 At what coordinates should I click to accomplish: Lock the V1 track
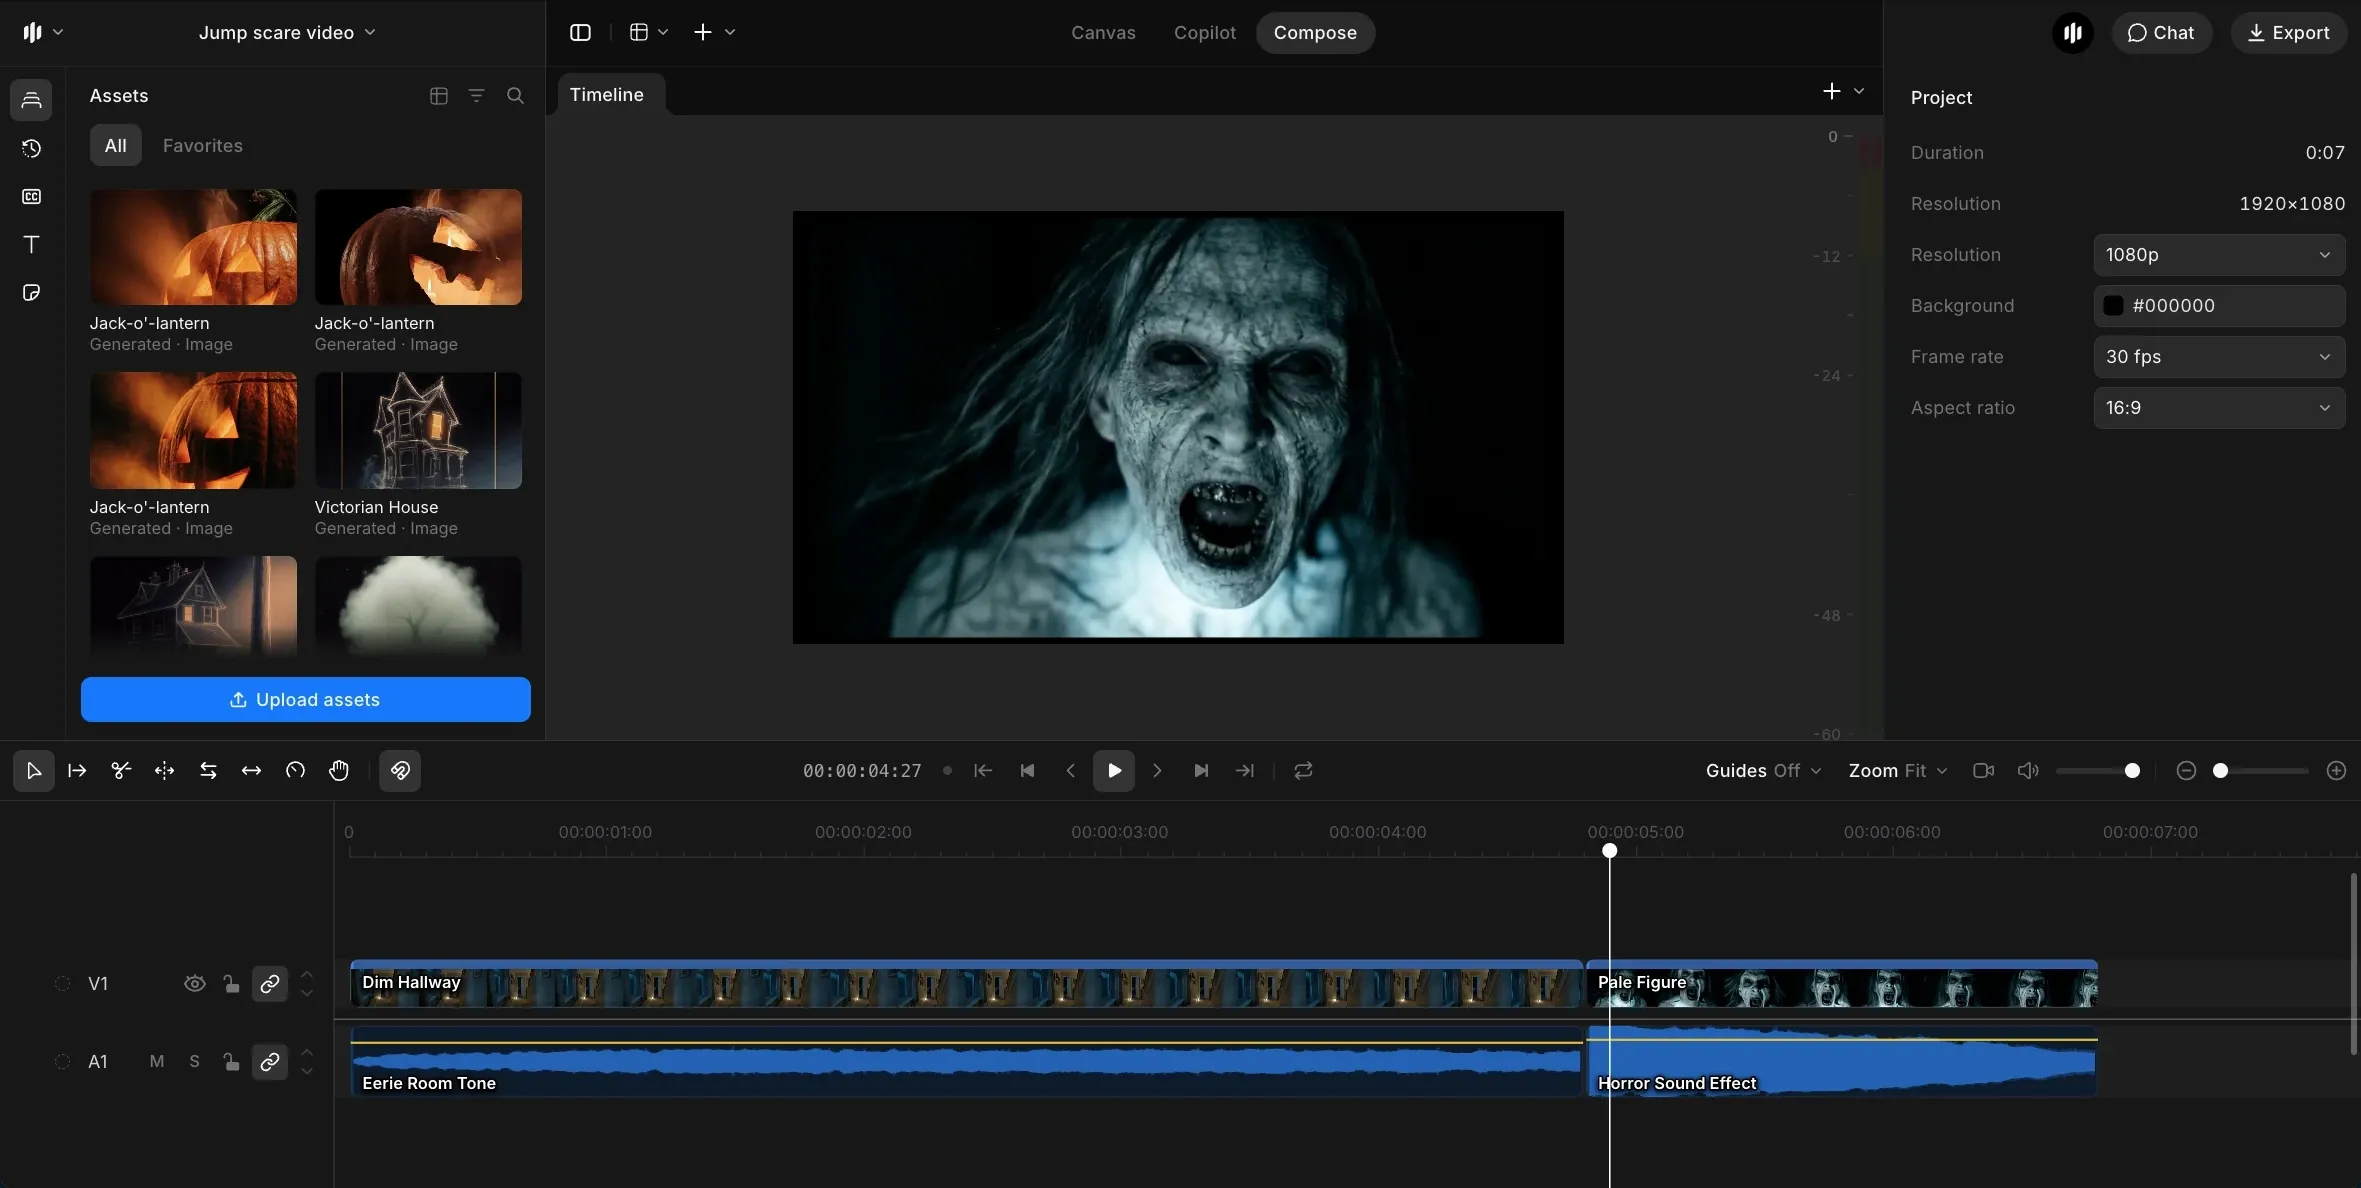click(x=231, y=983)
